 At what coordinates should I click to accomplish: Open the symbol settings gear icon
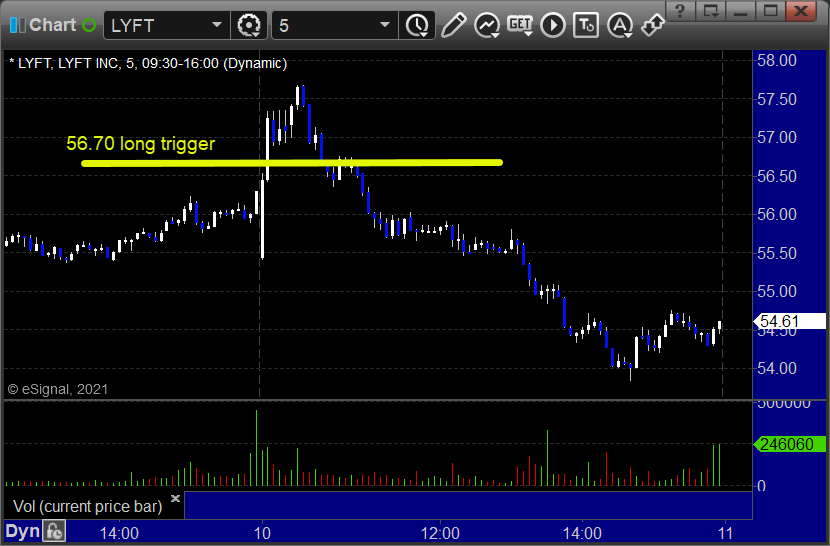(249, 25)
